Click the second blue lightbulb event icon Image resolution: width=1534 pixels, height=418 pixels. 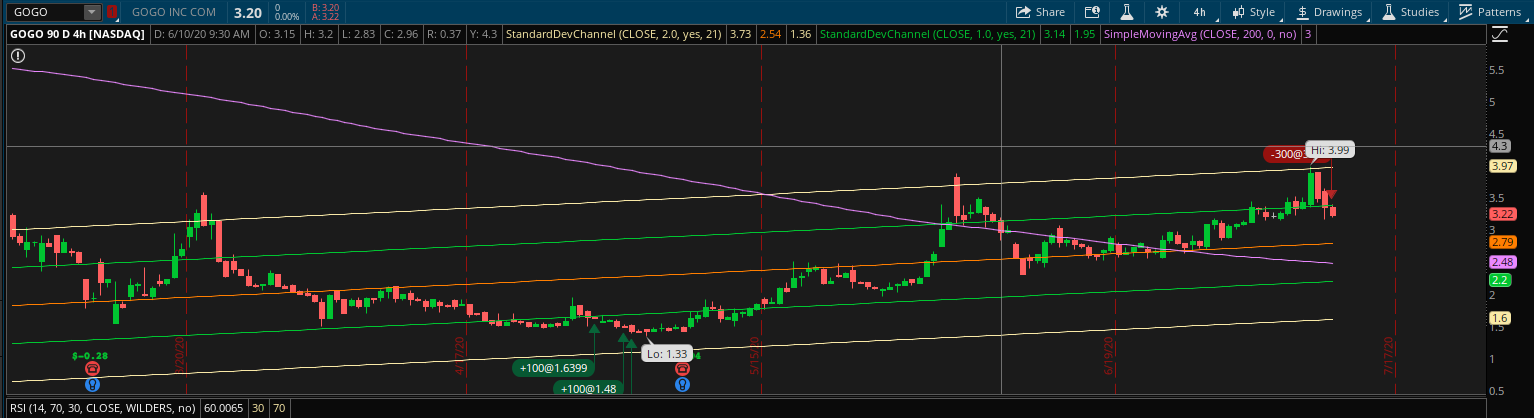[x=681, y=383]
